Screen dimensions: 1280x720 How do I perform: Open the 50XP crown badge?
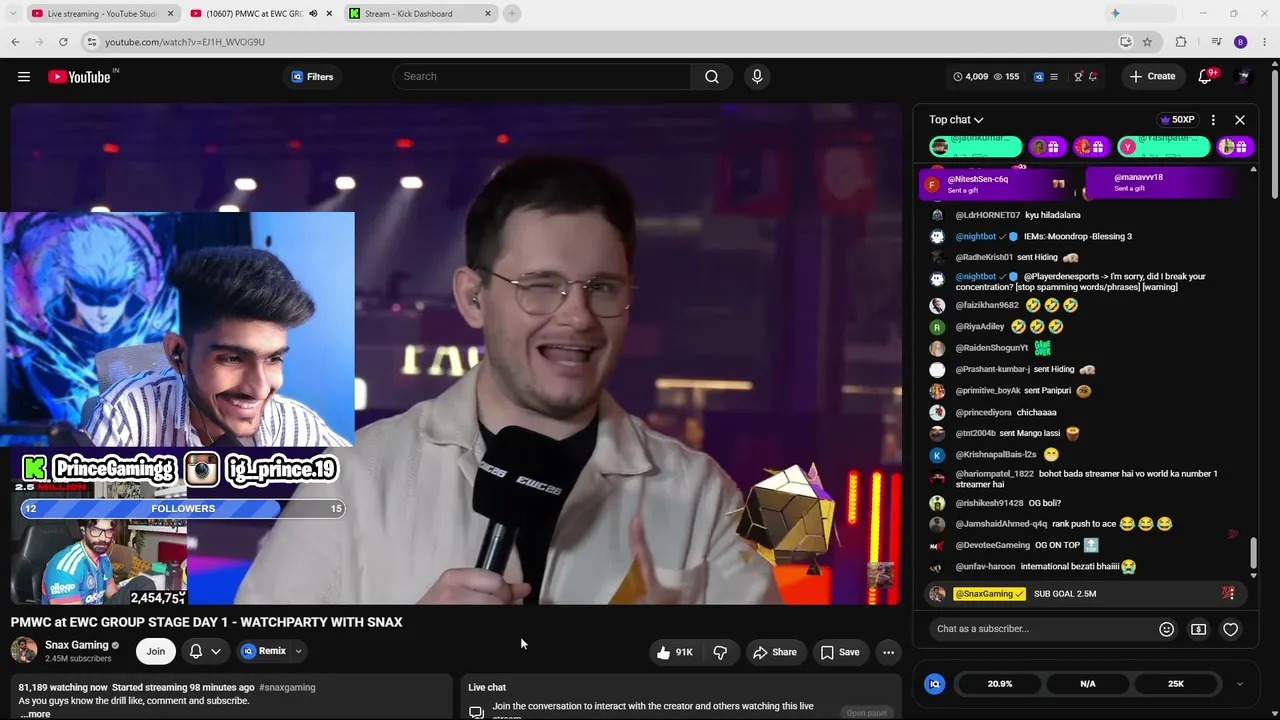1177,120
